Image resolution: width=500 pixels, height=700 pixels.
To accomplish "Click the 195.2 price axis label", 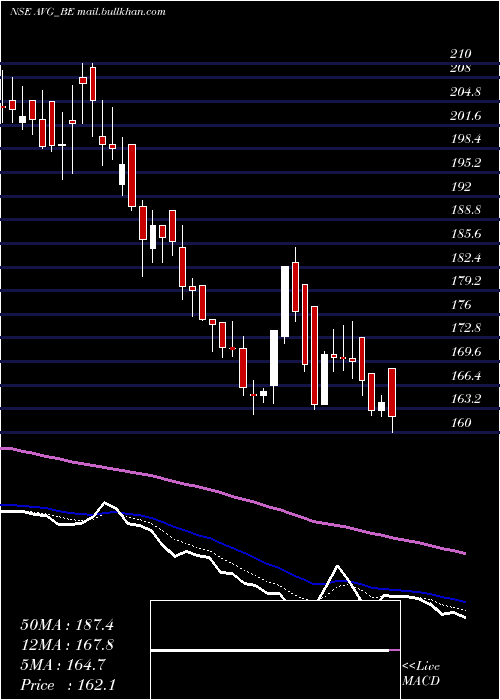I will 465,162.
